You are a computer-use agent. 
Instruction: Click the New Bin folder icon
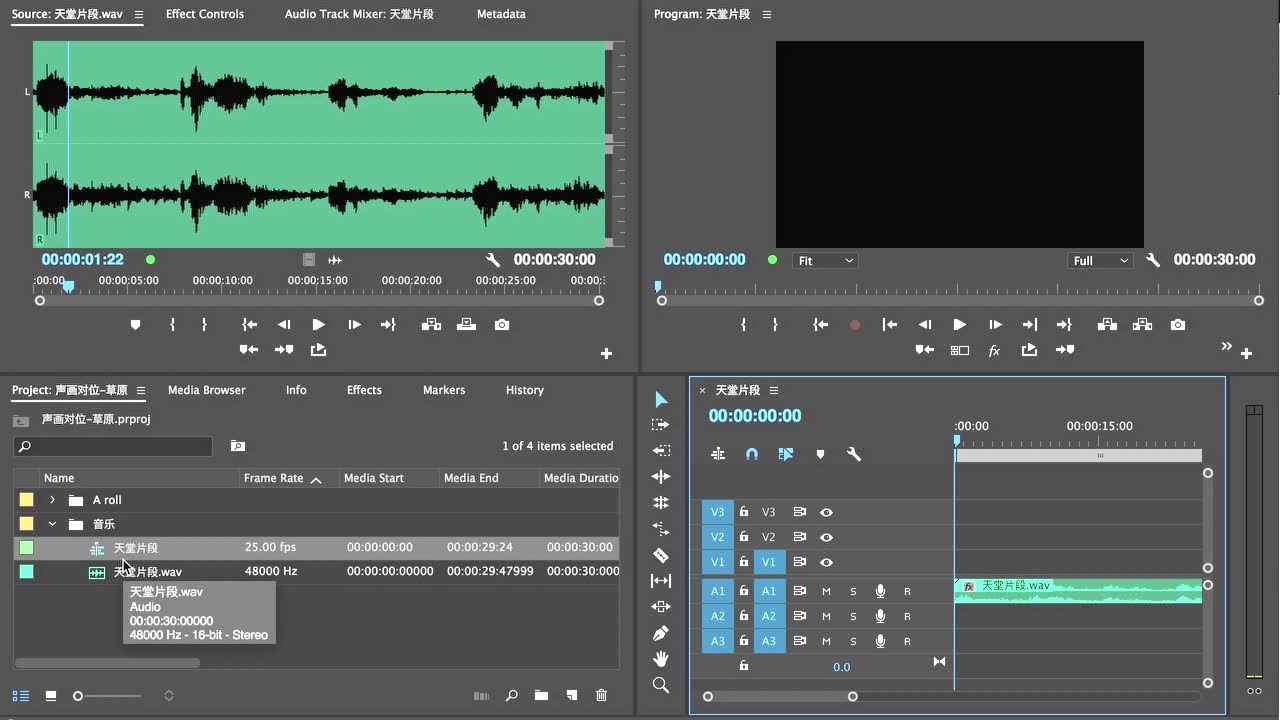(541, 696)
